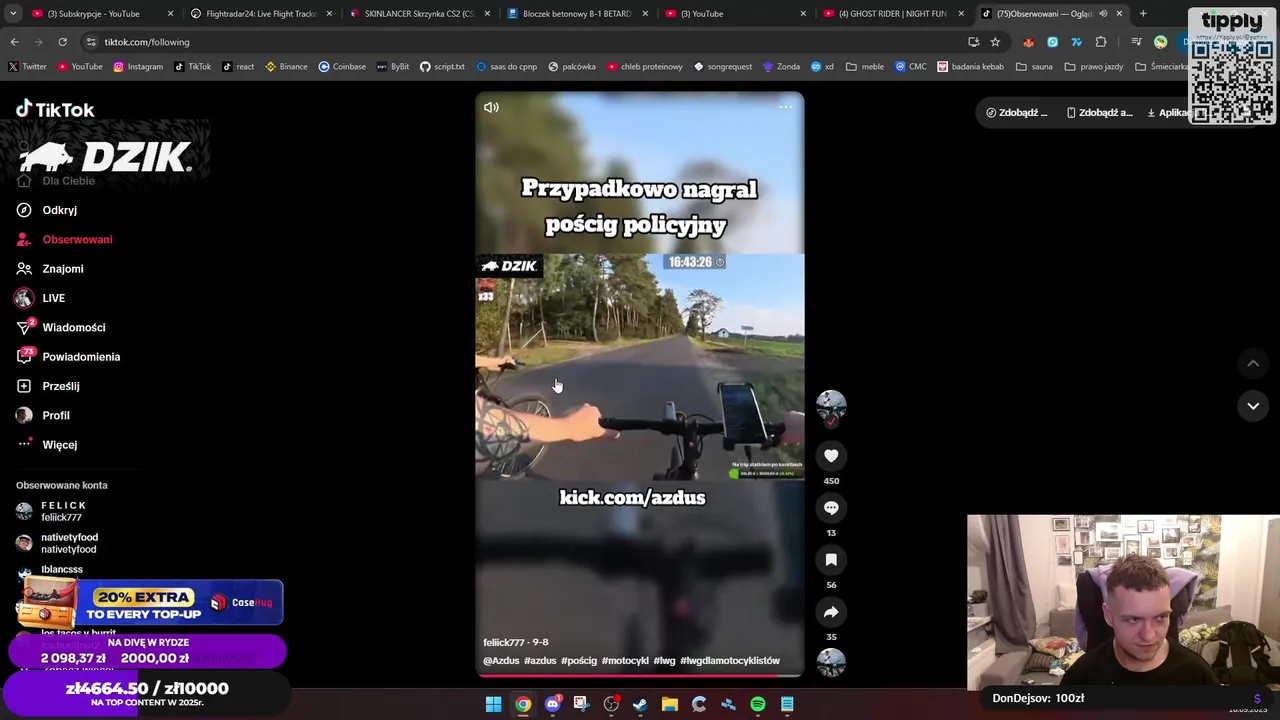The image size is (1280, 720).
Task: Like the video with the heart icon
Action: coord(831,456)
